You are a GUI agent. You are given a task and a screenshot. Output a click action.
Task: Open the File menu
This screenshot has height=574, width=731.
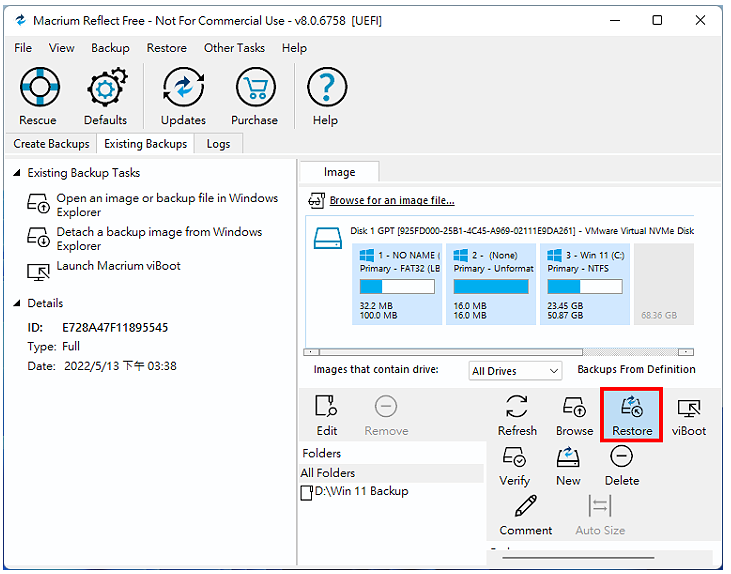(x=23, y=48)
